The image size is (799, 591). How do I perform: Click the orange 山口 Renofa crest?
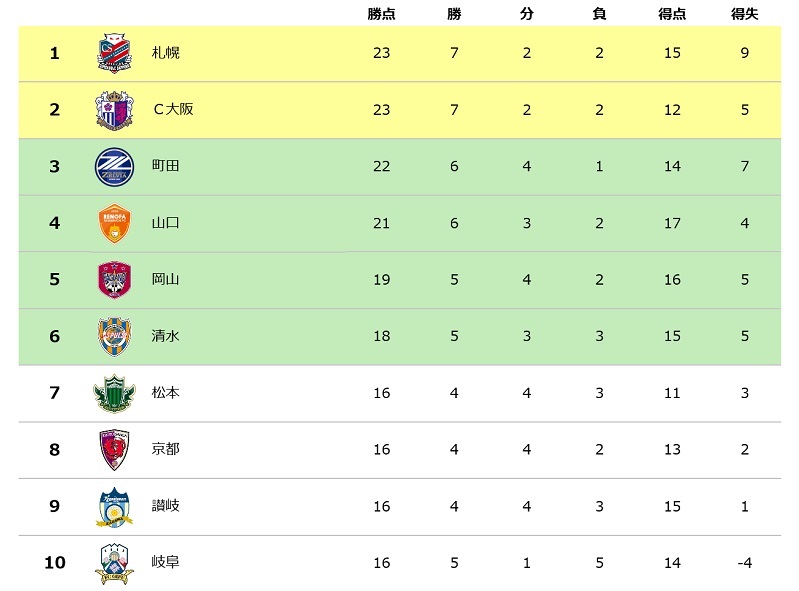click(x=113, y=223)
